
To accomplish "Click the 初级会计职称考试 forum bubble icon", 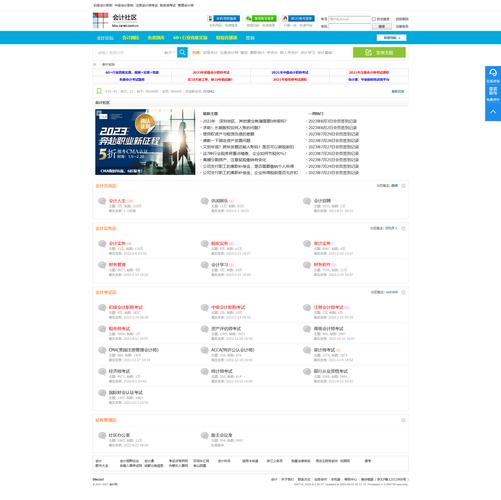I will (x=102, y=308).
